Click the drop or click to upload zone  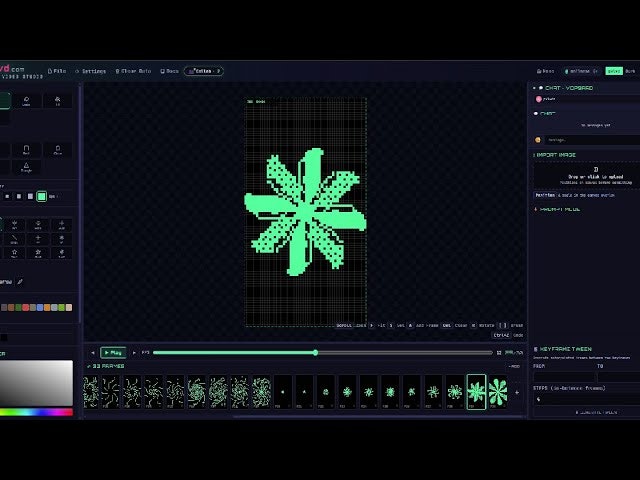coord(588,176)
